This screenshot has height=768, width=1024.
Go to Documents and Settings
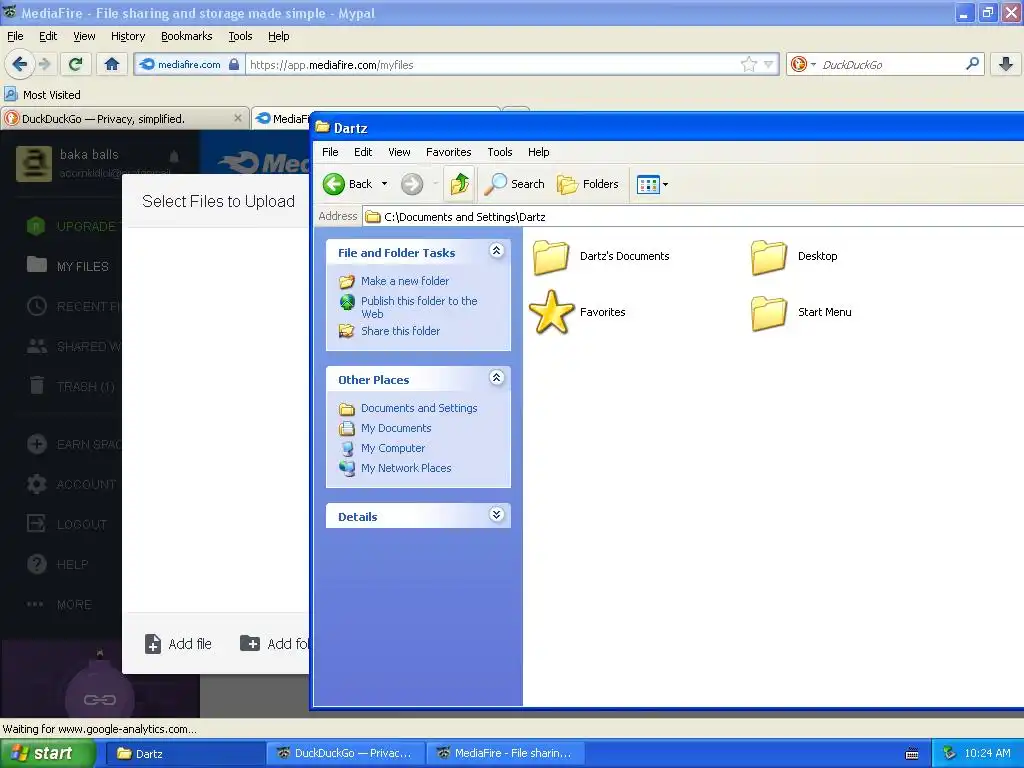pos(419,408)
